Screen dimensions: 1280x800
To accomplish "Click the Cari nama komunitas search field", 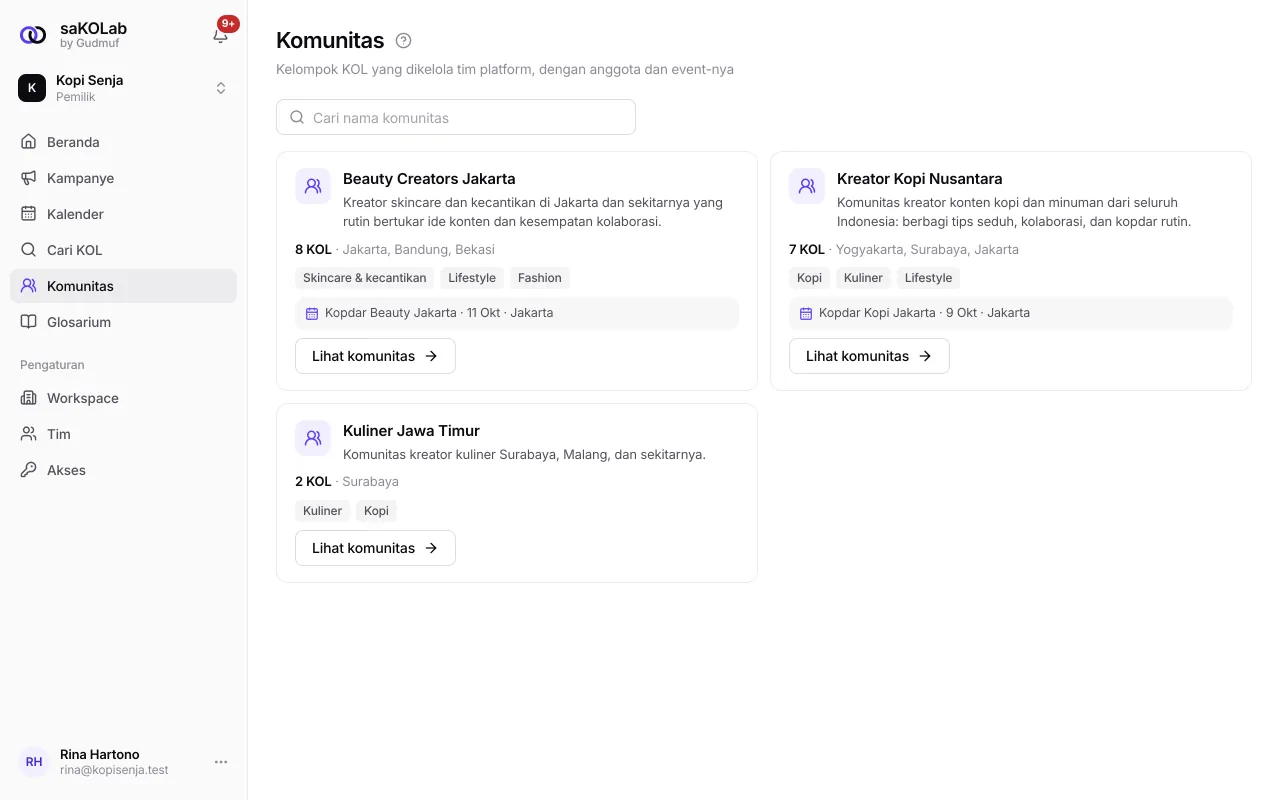I will pos(456,117).
